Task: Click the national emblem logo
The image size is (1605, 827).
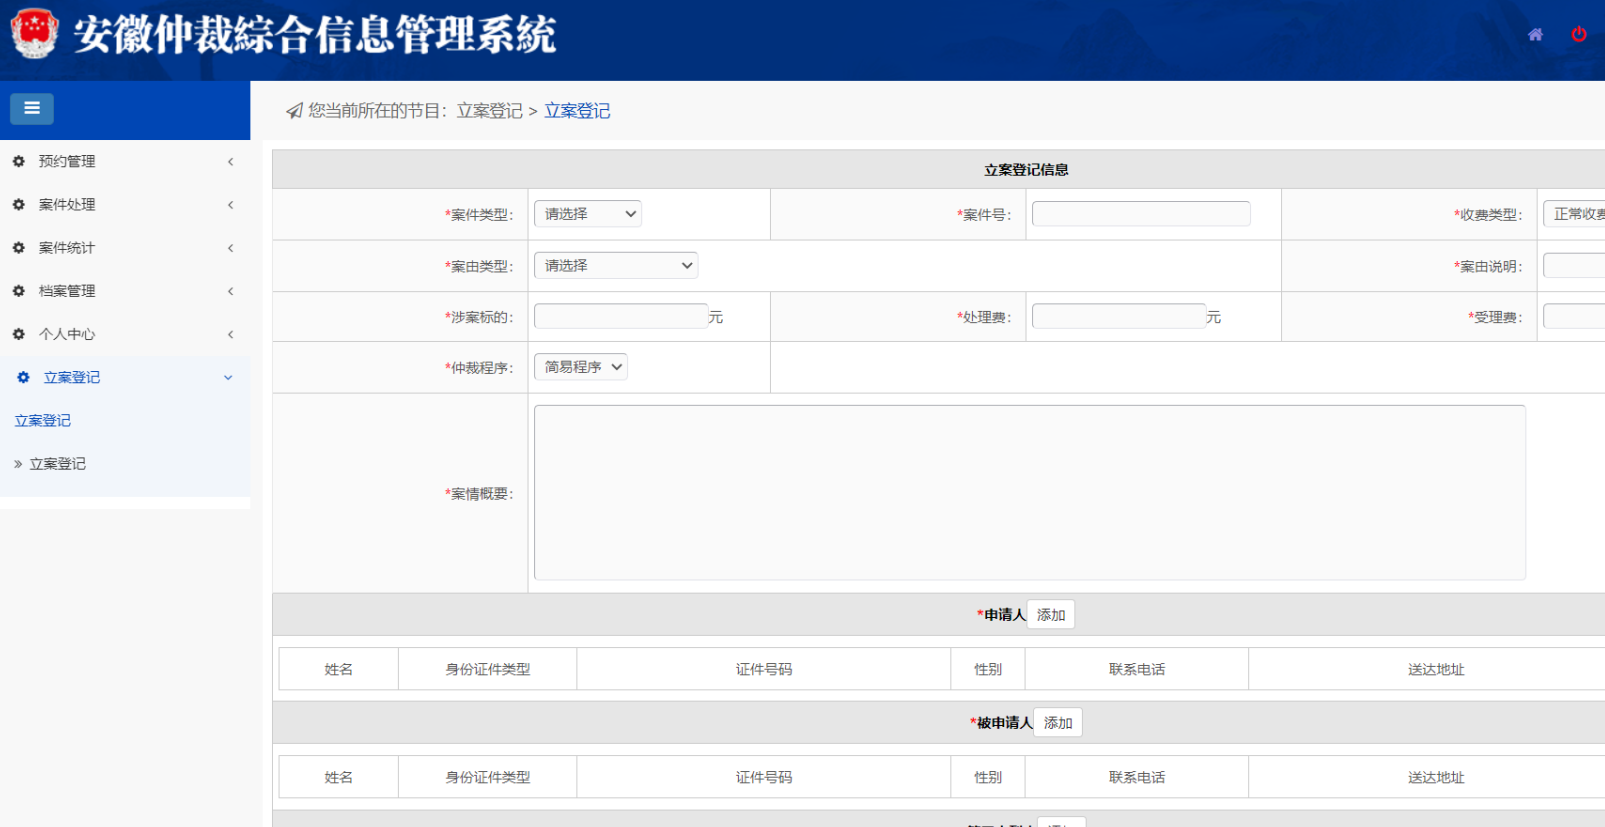Action: click(x=35, y=33)
